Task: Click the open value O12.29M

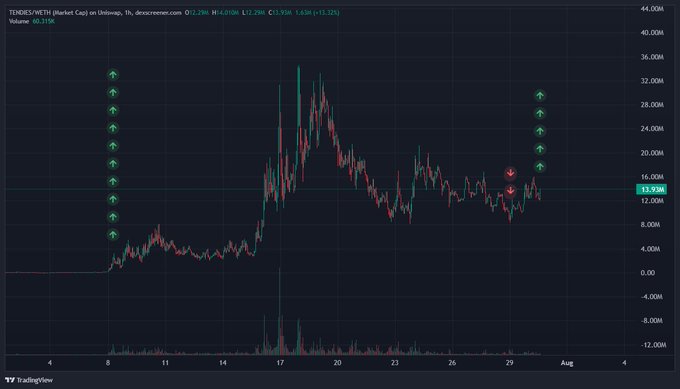Action: point(197,13)
